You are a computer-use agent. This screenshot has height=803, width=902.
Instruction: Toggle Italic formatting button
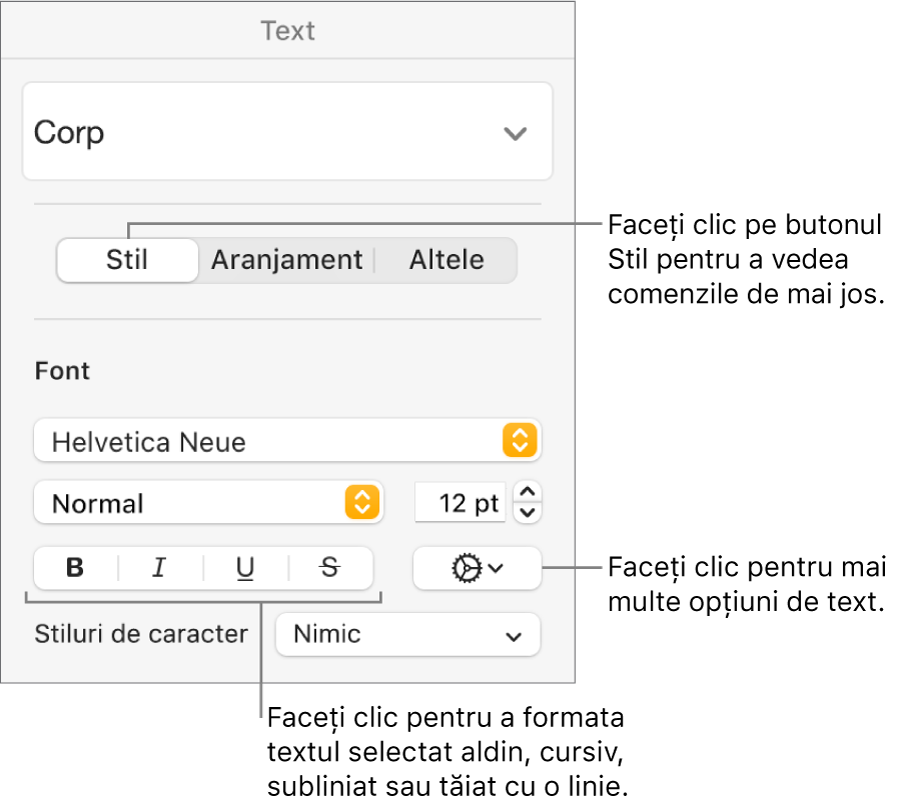160,568
